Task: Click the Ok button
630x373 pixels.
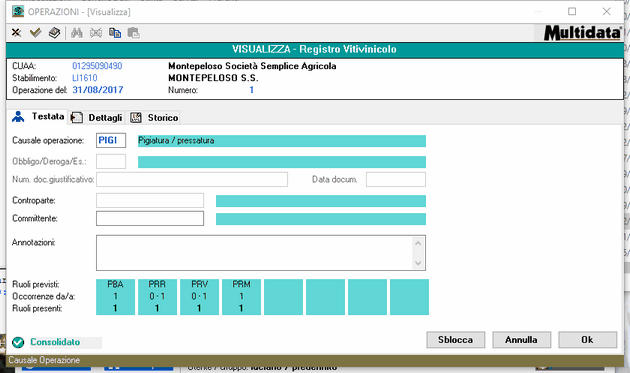Action: [587, 340]
